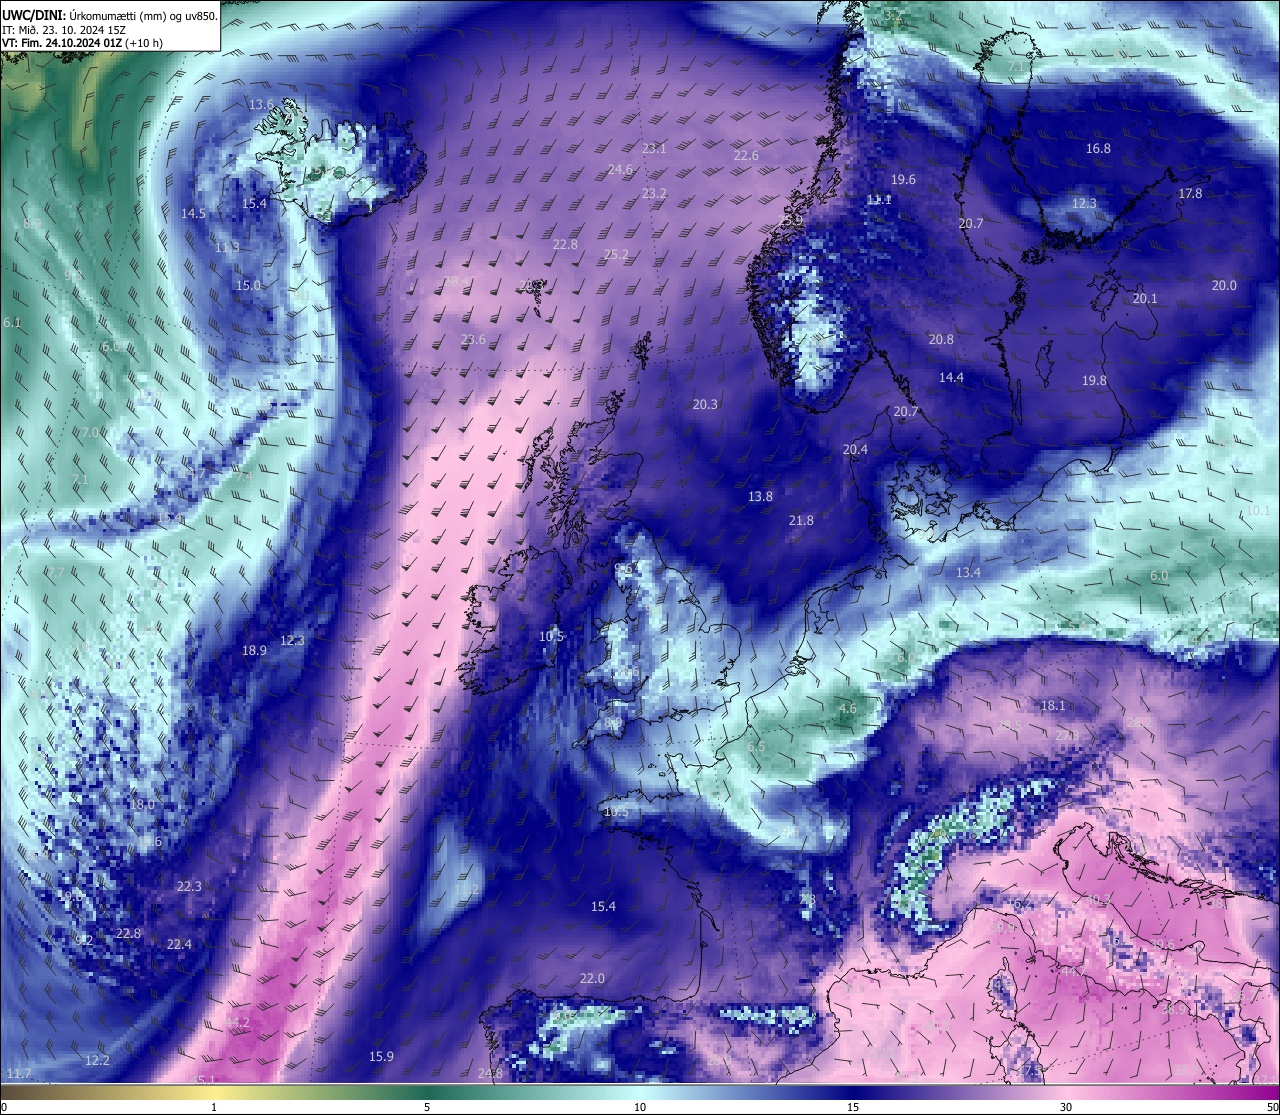
Task: Click the 15.9 value west of Iberia
Action: tap(381, 1056)
